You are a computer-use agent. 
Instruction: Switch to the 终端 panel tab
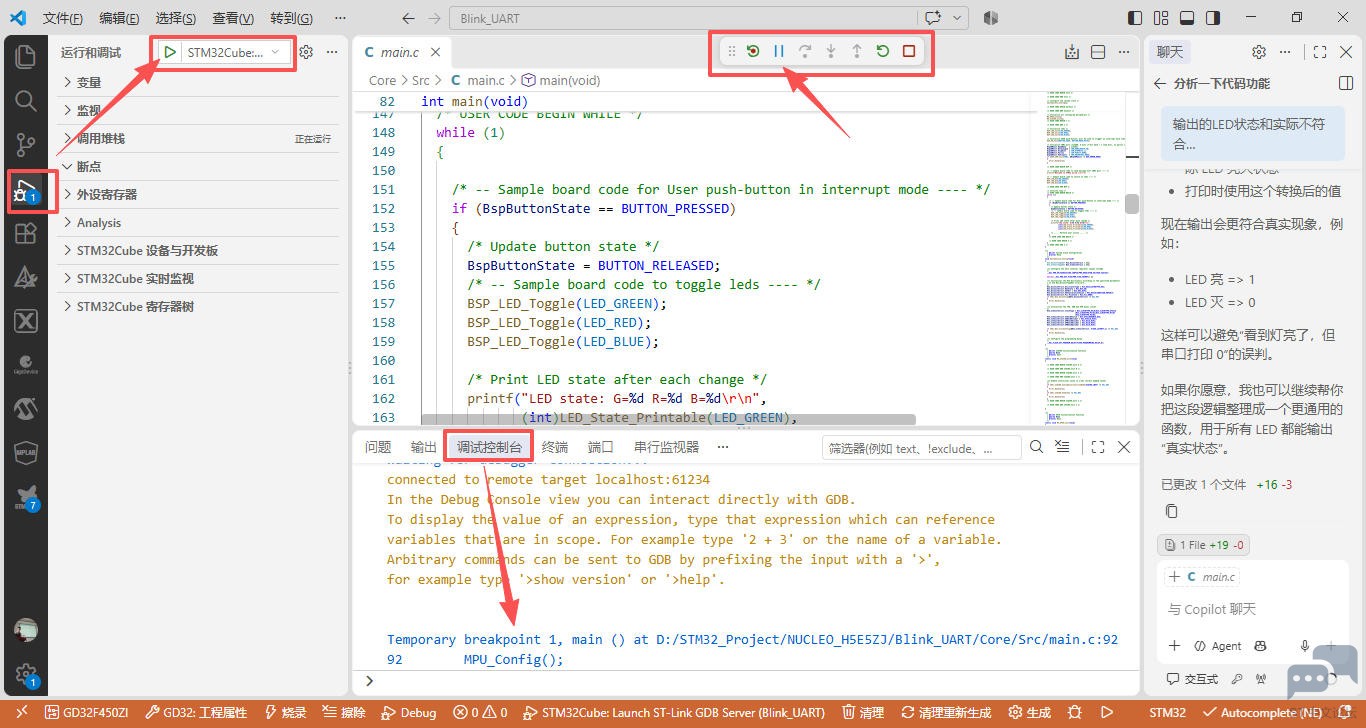[555, 447]
